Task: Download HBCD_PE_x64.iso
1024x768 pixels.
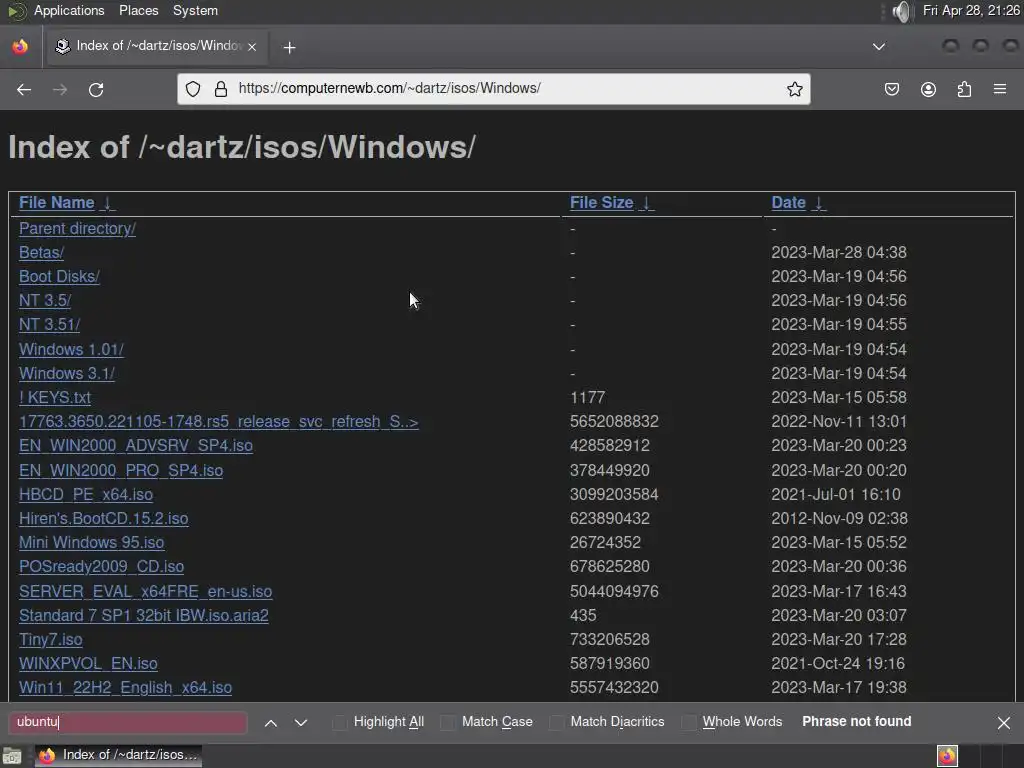Action: click(x=86, y=494)
